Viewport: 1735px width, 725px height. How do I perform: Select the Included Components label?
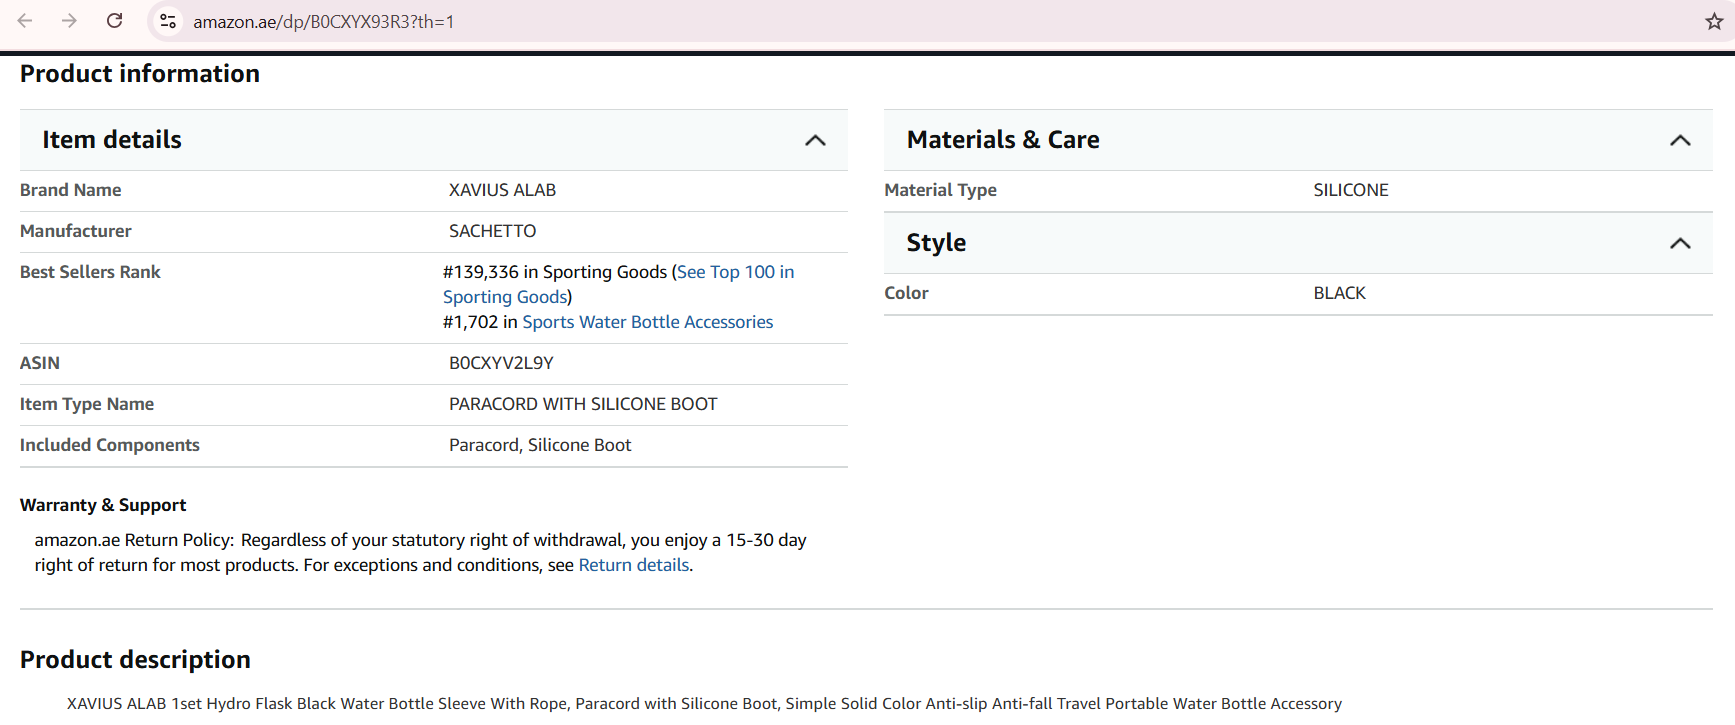110,445
